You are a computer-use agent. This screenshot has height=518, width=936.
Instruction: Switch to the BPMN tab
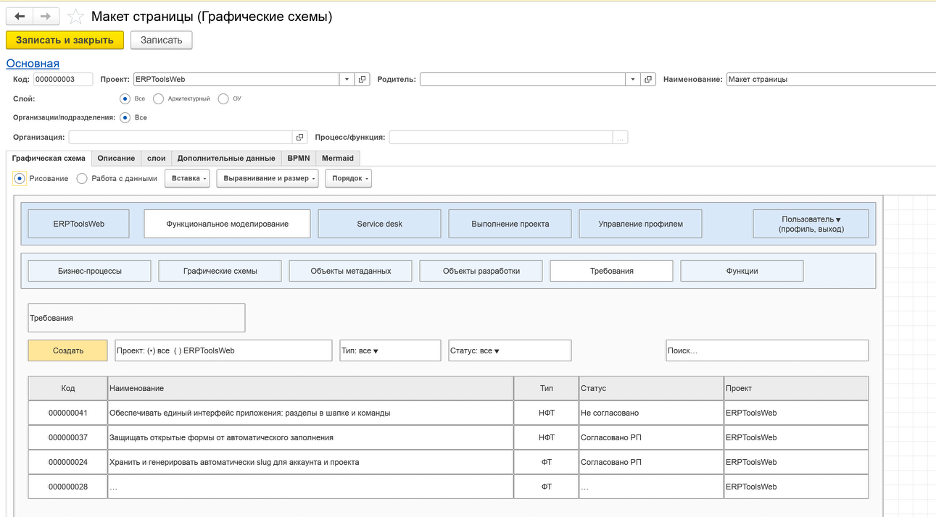298,158
